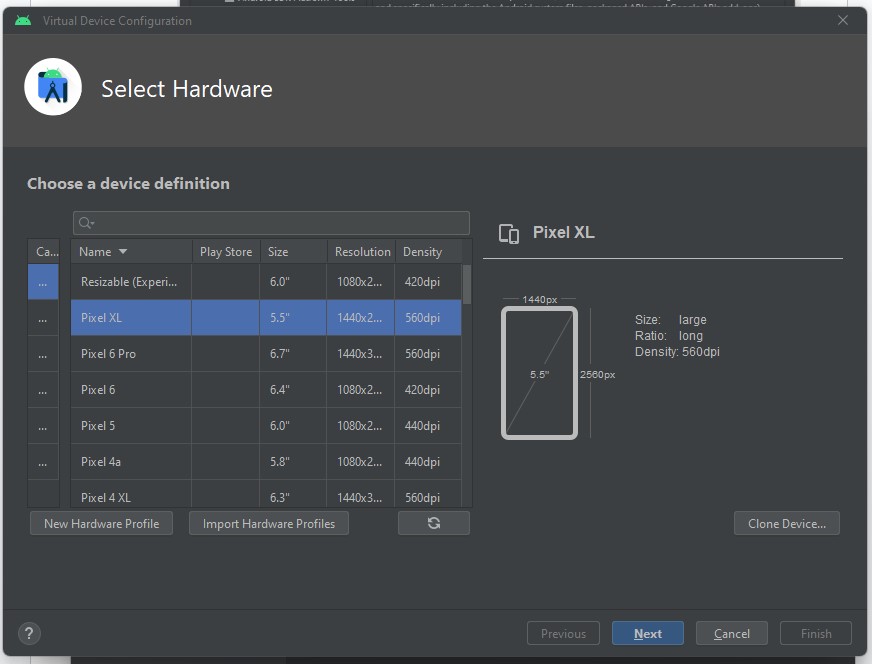Click the 5.8" size cell
The width and height of the screenshot is (872, 664).
tap(293, 462)
